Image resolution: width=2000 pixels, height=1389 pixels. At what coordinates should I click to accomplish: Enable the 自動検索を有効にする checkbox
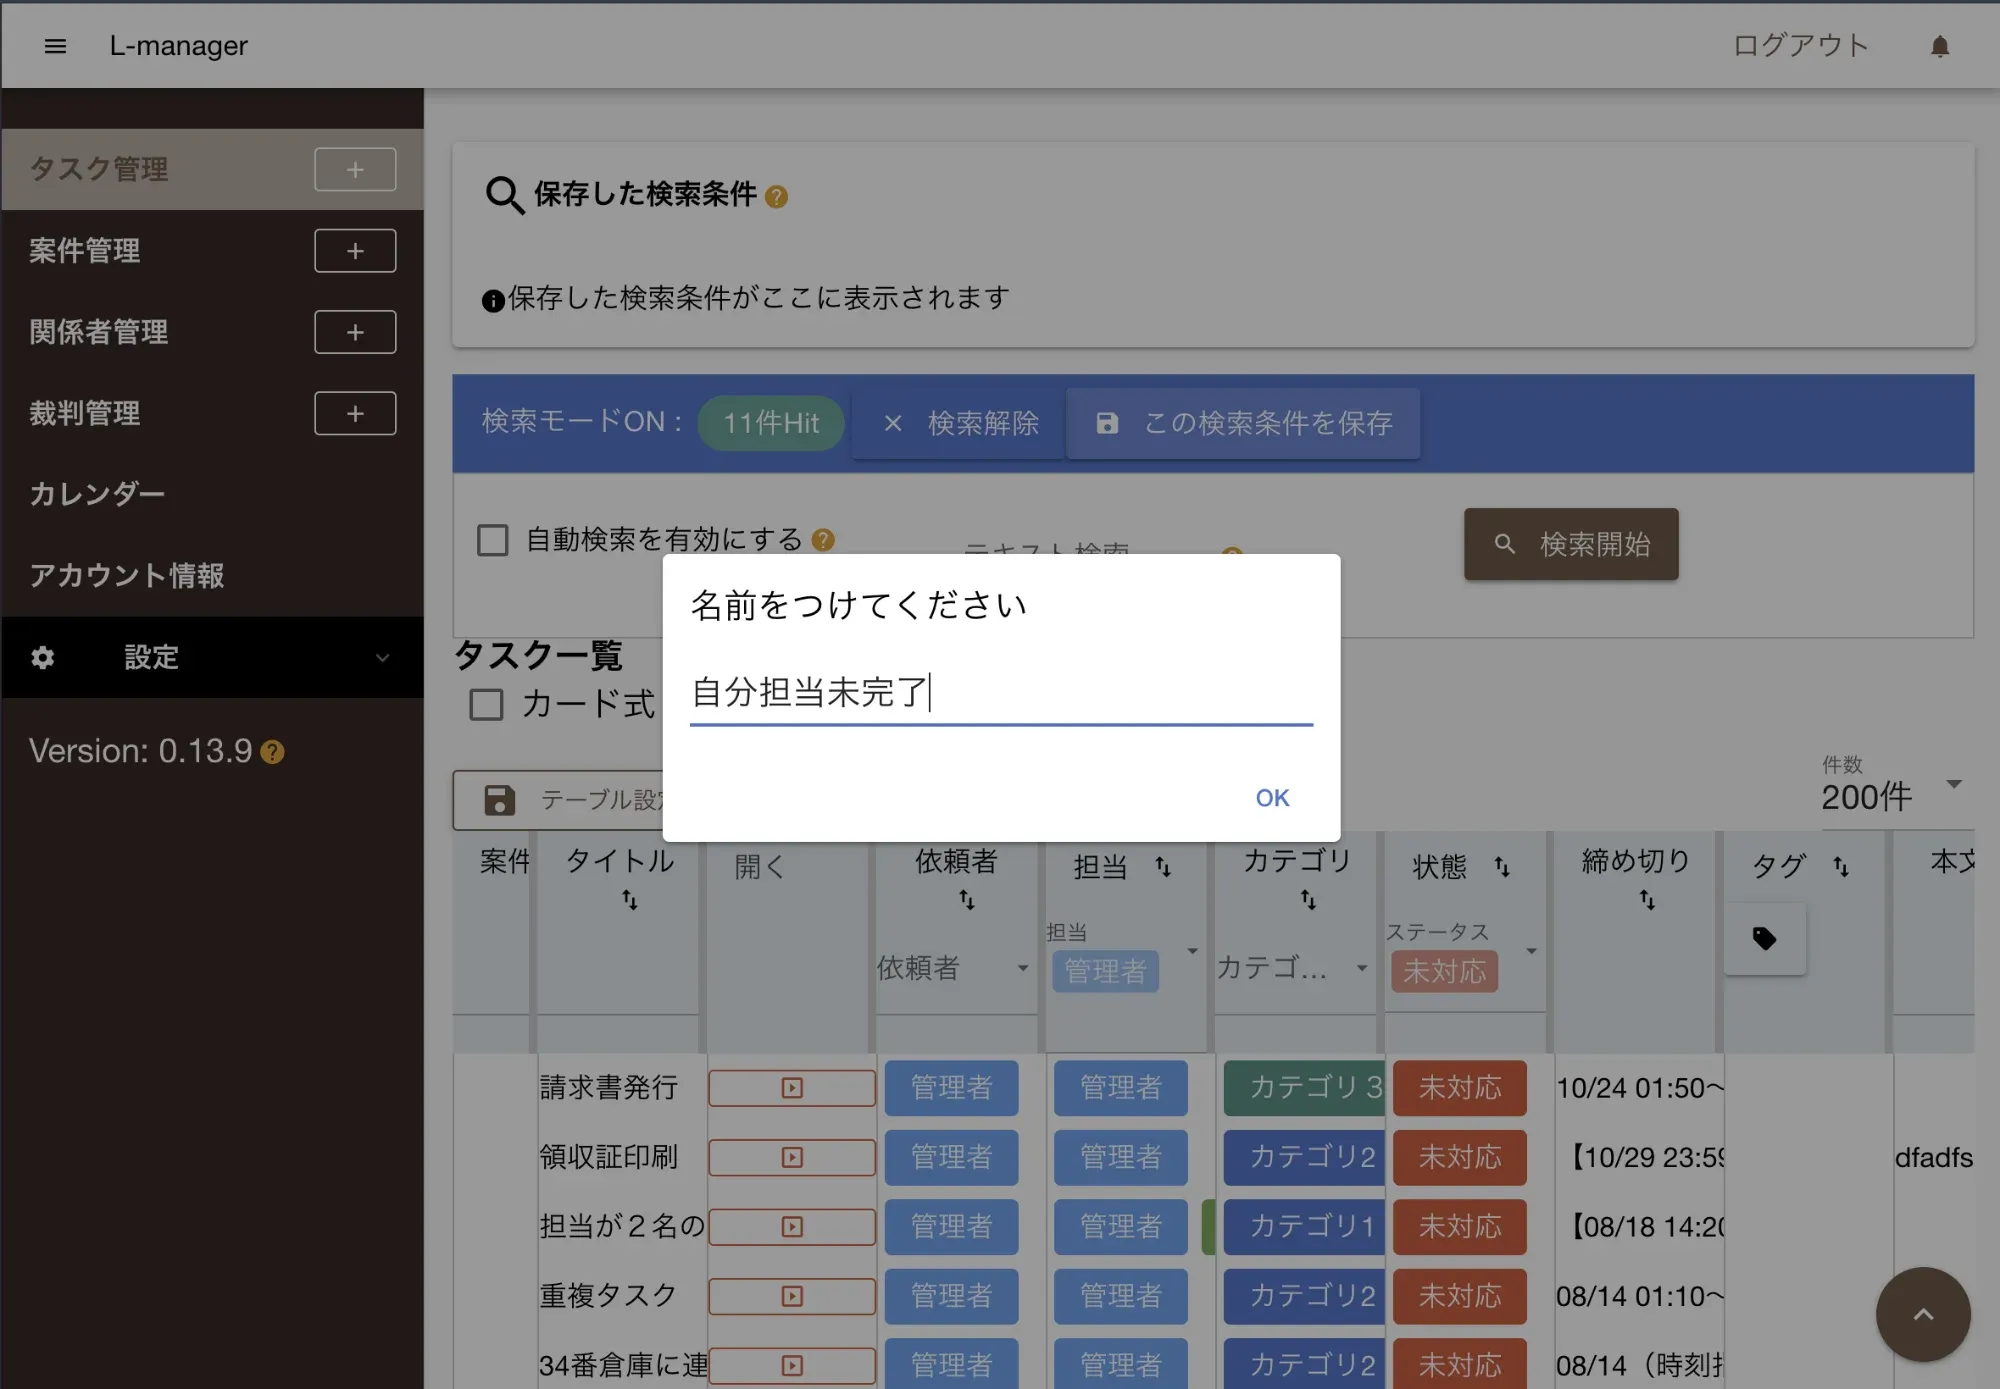pyautogui.click(x=492, y=540)
